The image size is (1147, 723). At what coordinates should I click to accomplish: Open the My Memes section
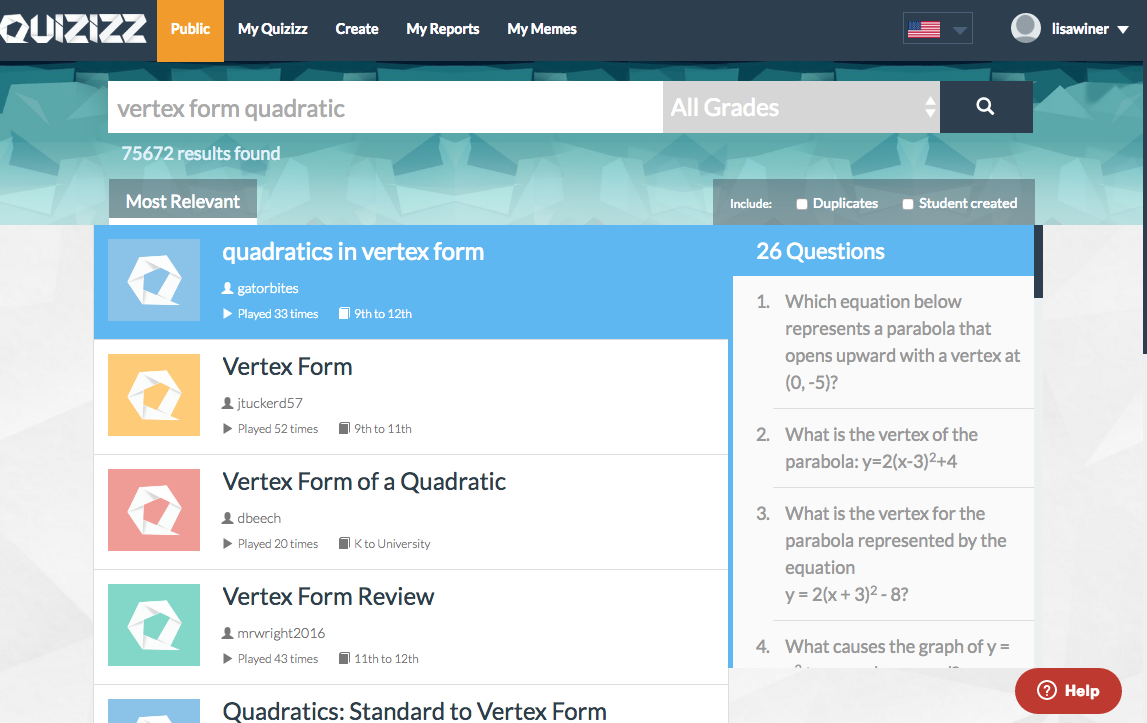point(541,29)
